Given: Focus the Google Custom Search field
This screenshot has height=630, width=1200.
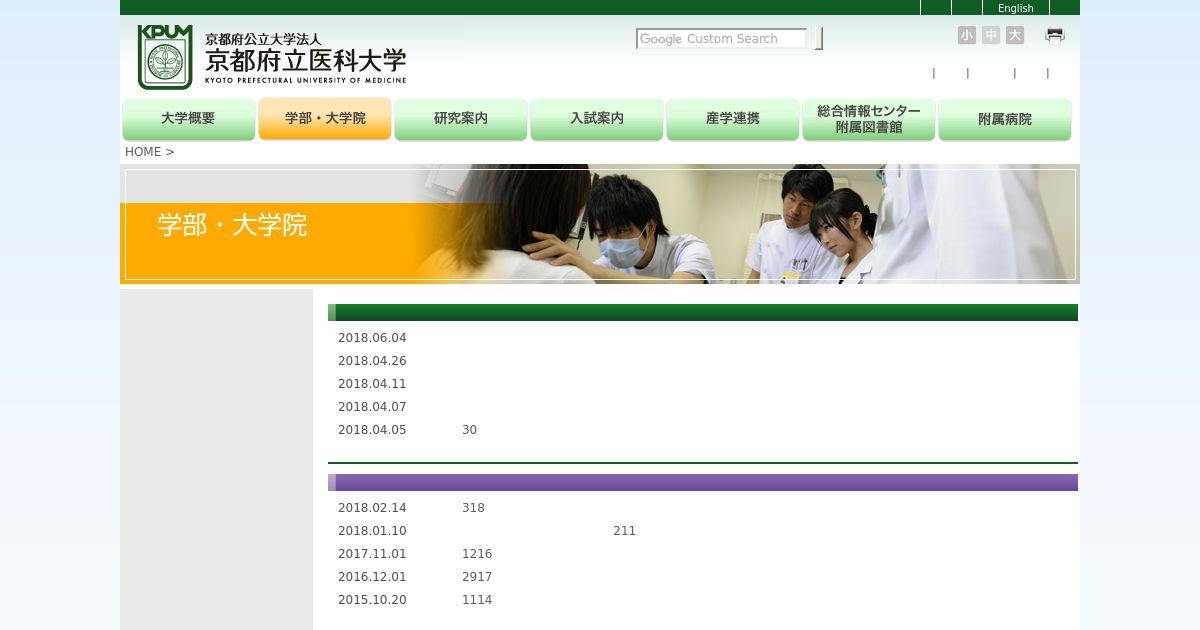Looking at the screenshot, I should (x=721, y=39).
